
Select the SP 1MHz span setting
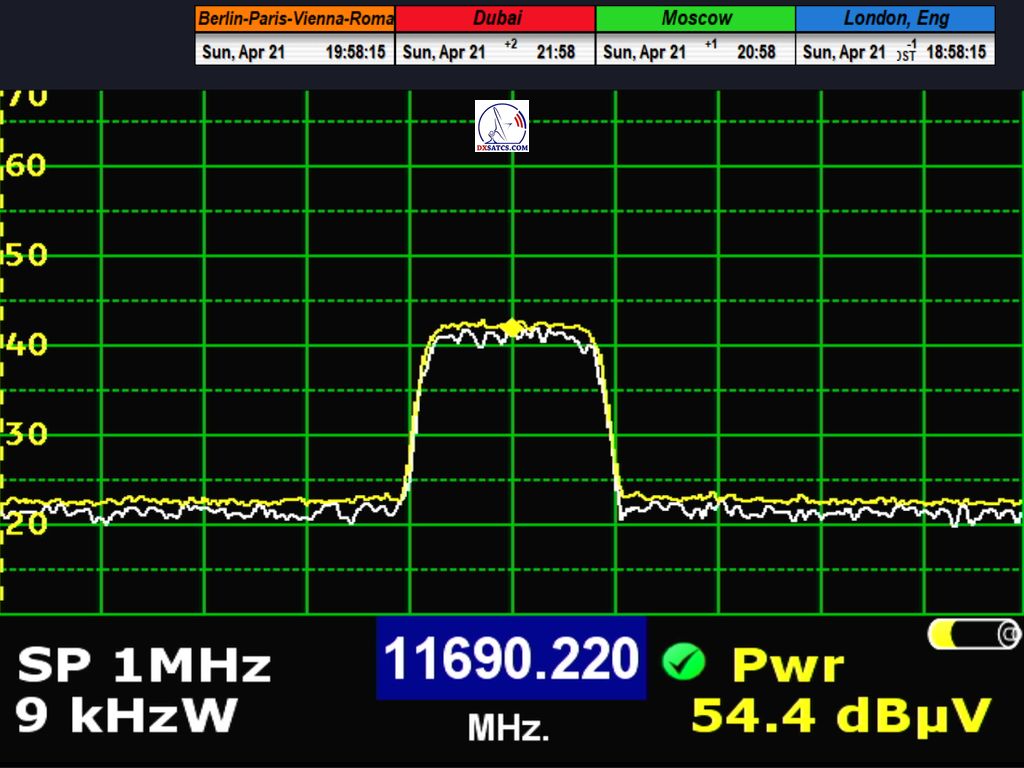[x=144, y=665]
